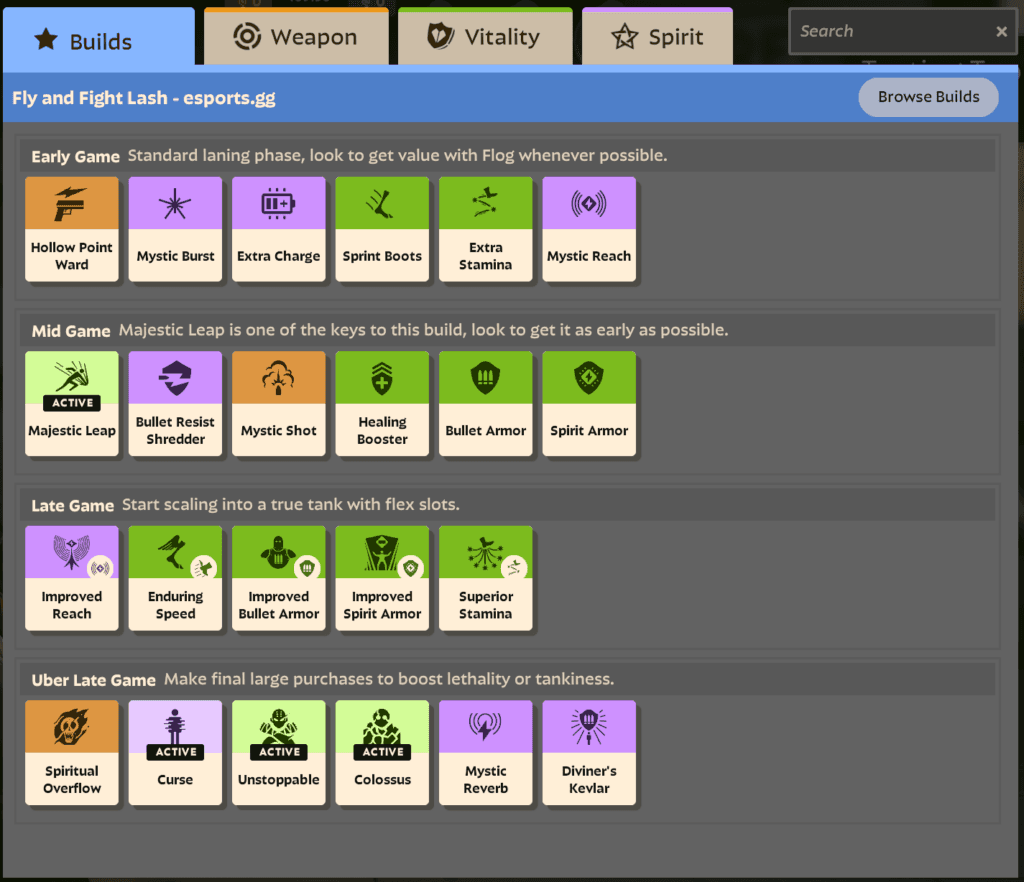
Task: Click the Browse Builds button
Action: (928, 97)
